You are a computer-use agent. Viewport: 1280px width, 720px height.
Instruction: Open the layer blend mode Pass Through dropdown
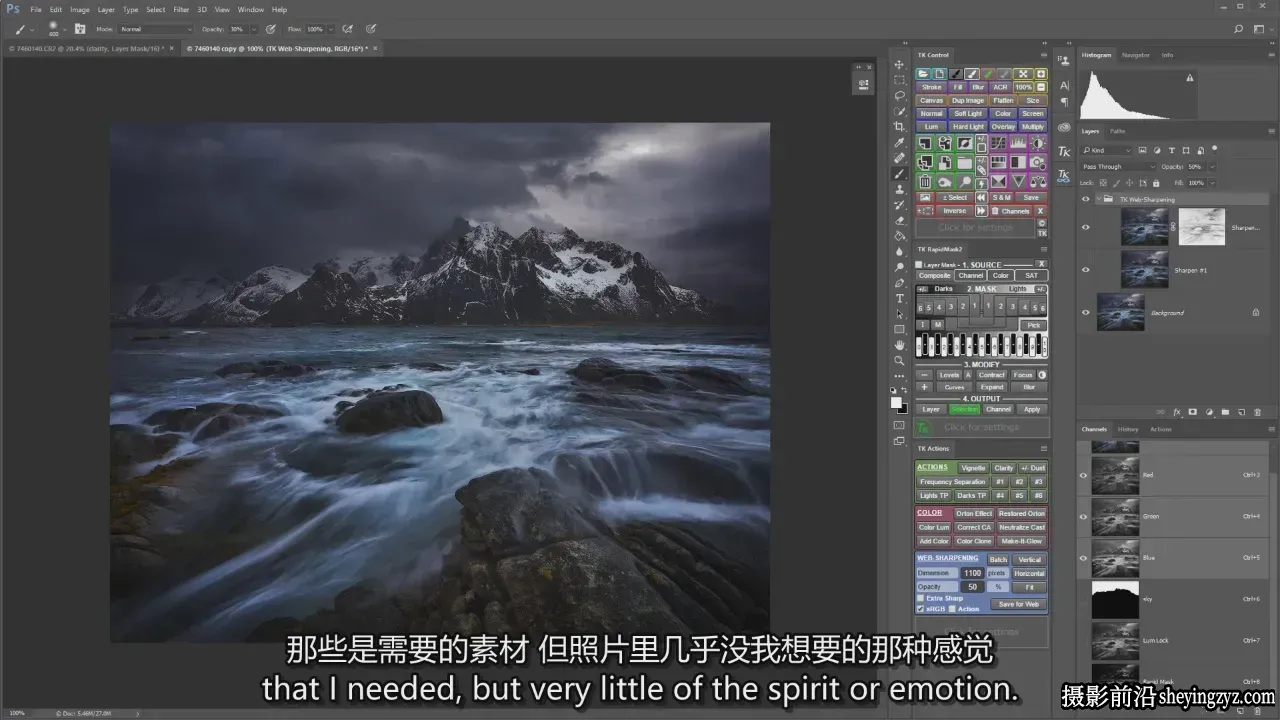[1118, 166]
